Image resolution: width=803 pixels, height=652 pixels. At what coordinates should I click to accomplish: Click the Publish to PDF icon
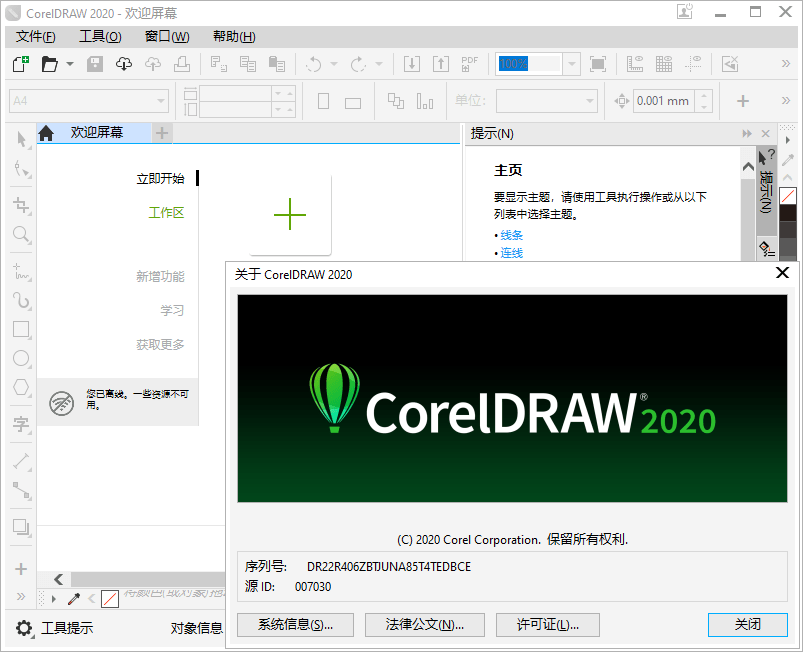point(470,64)
